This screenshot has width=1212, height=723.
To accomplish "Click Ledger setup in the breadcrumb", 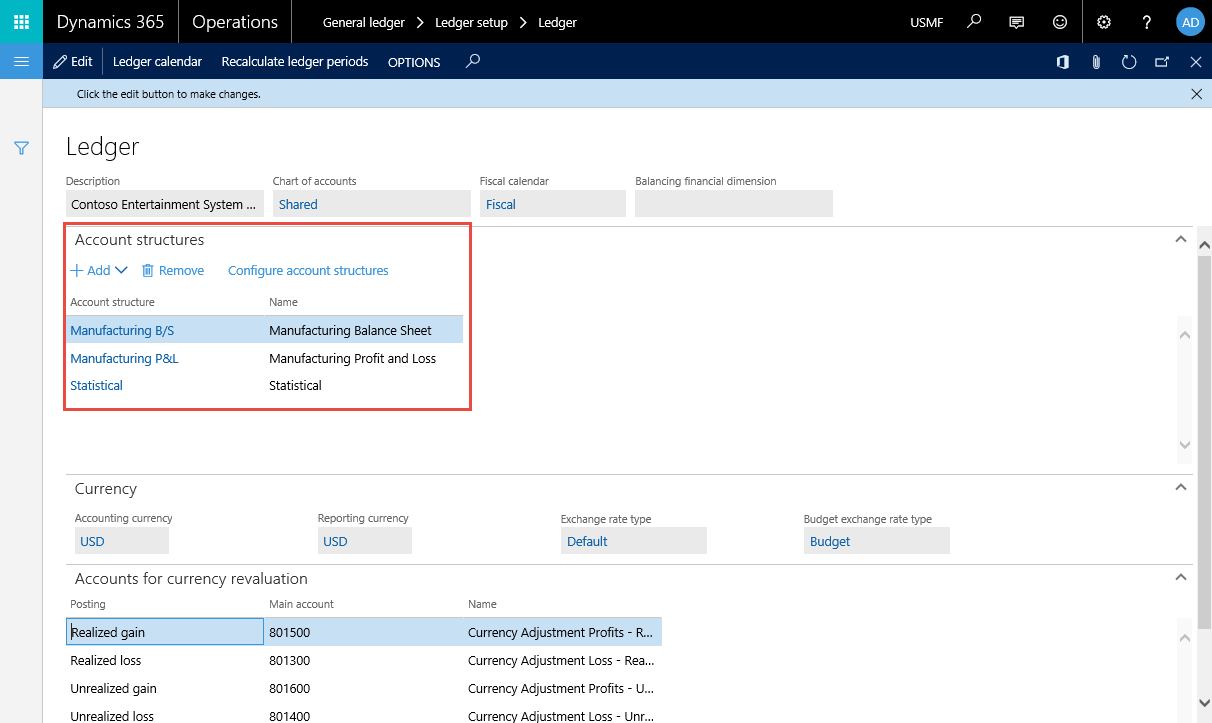I will pos(471,22).
